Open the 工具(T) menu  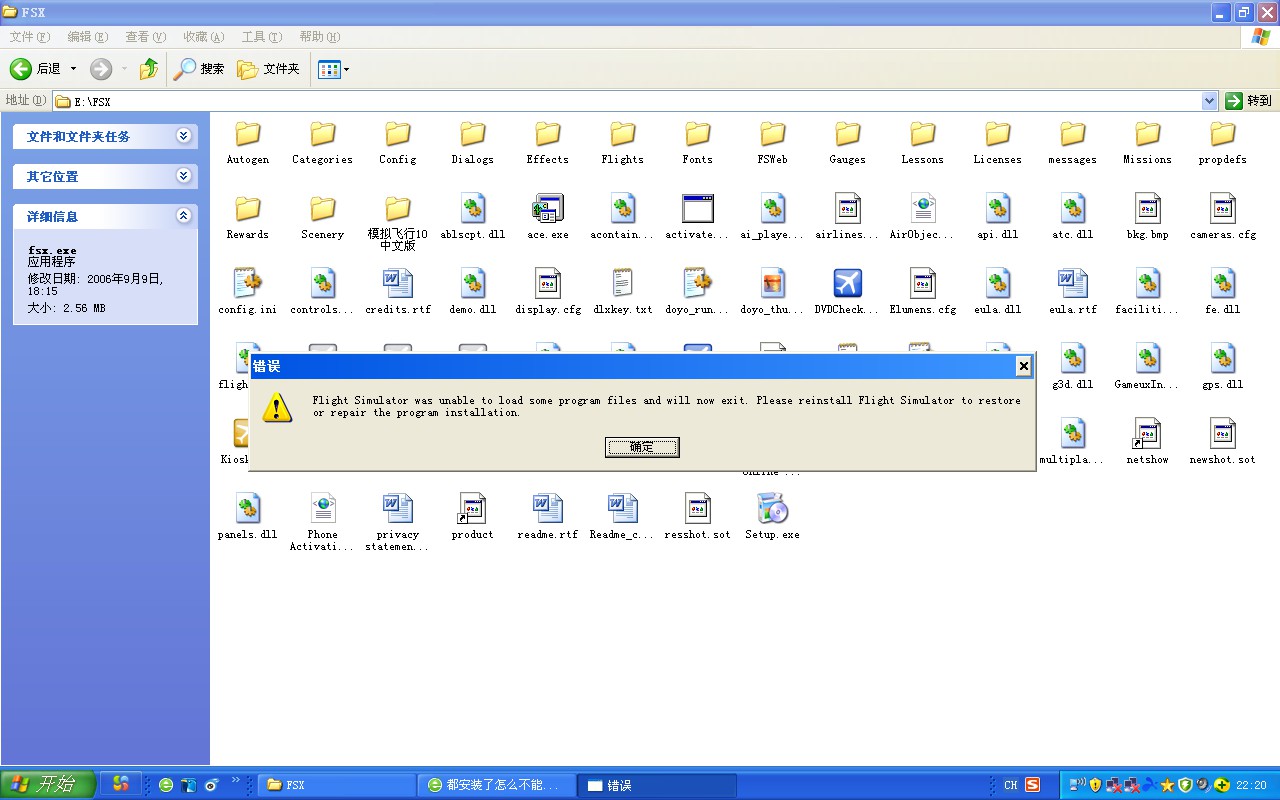tap(261, 37)
